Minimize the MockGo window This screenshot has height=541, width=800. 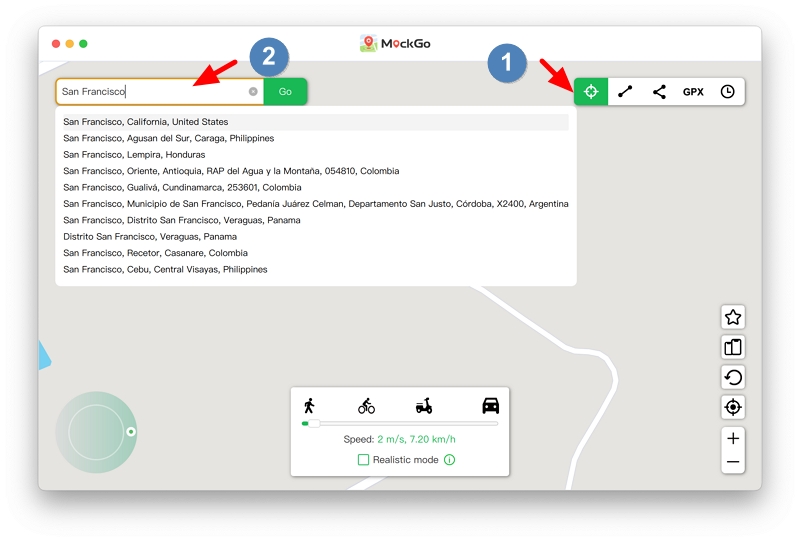pyautogui.click(x=70, y=44)
